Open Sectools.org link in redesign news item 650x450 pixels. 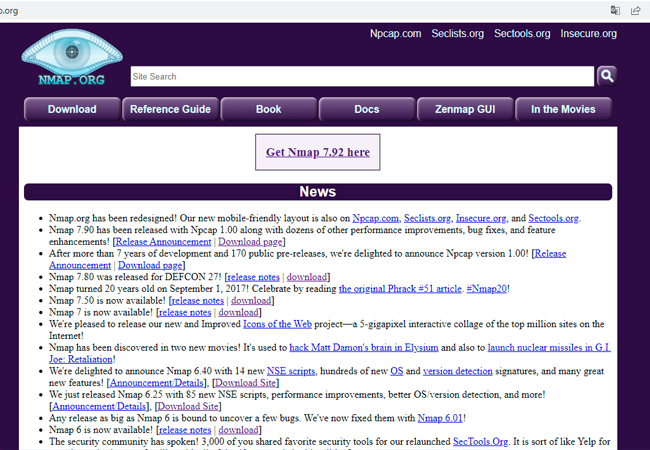point(553,218)
